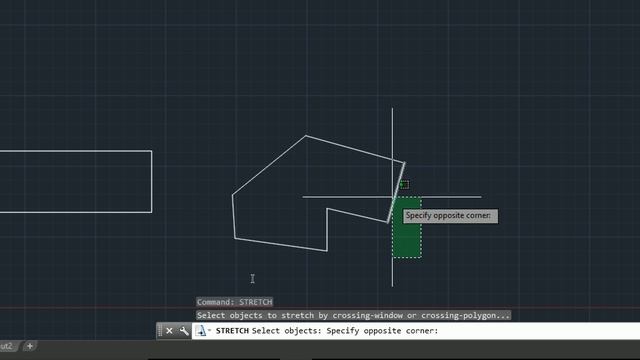Screen dimensions: 640x360
Task: Click the bold STRETCH word in command line
Action: tap(232, 331)
